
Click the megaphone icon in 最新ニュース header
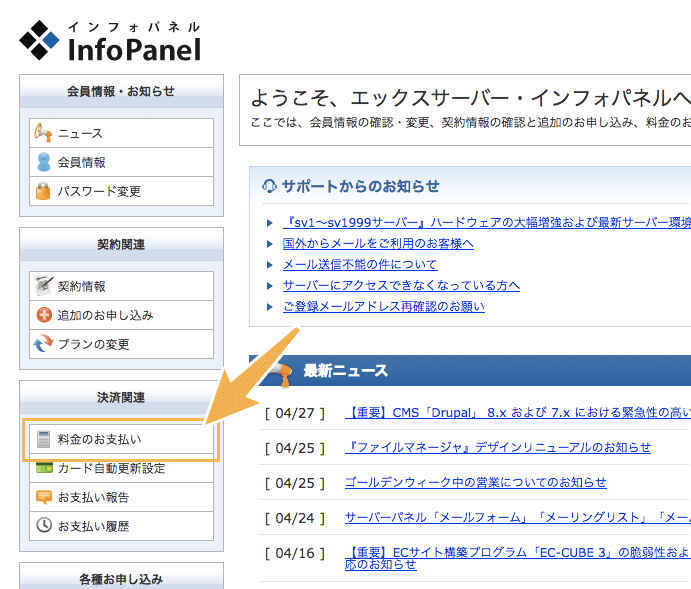coord(282,374)
